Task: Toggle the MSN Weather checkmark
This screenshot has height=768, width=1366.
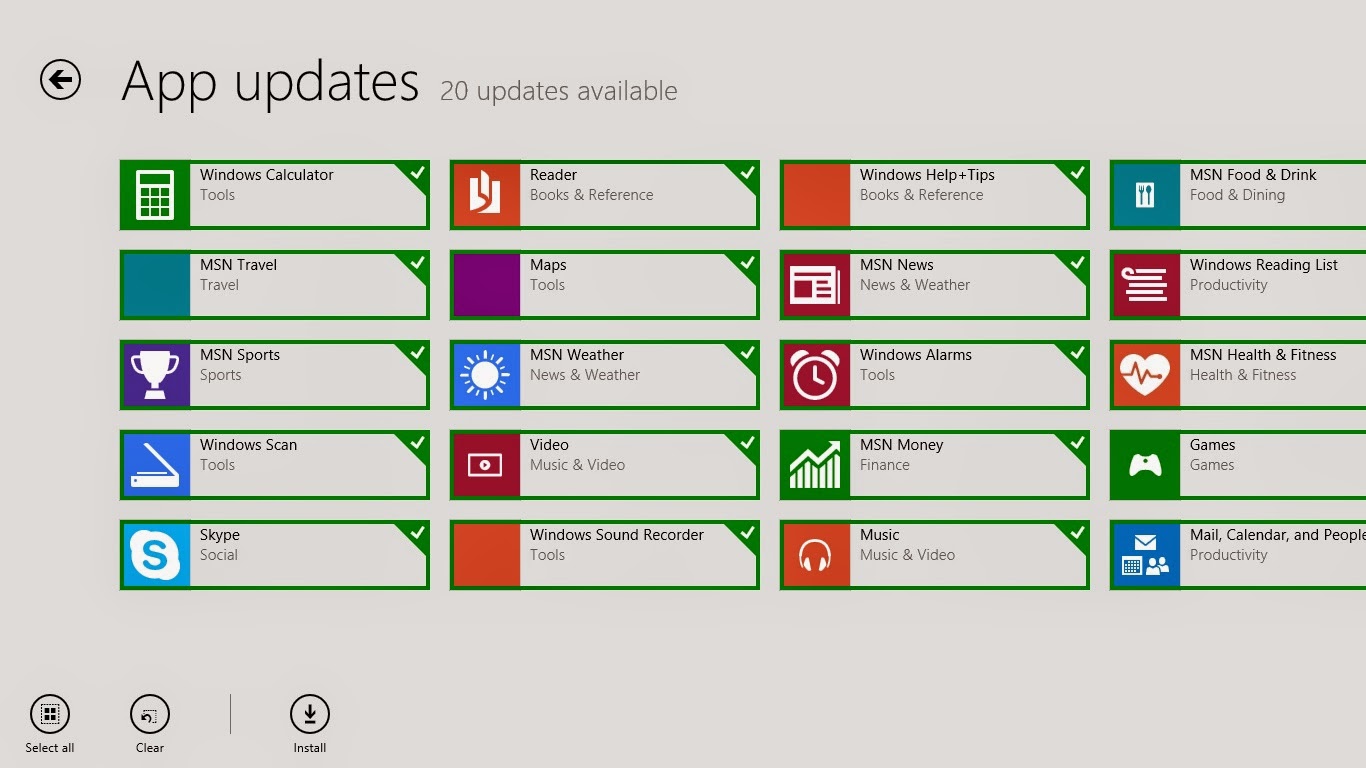Action: pyautogui.click(x=746, y=354)
